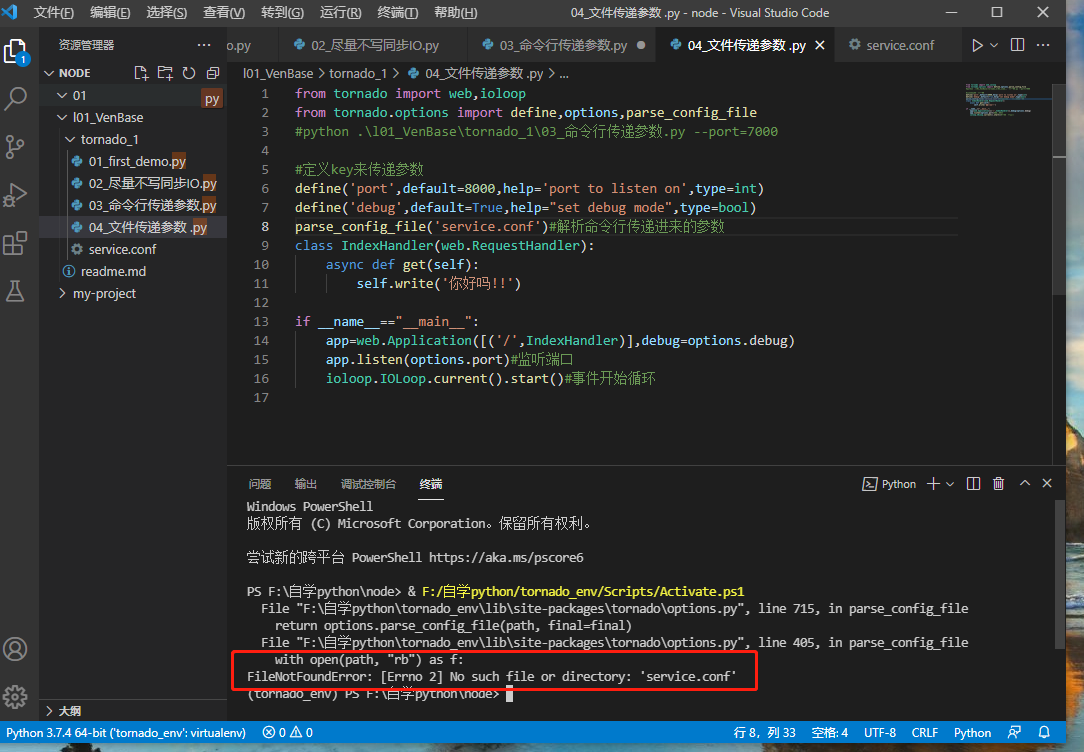Viewport: 1084px width, 752px height.
Task: Open the Extensions view
Action: 15,243
